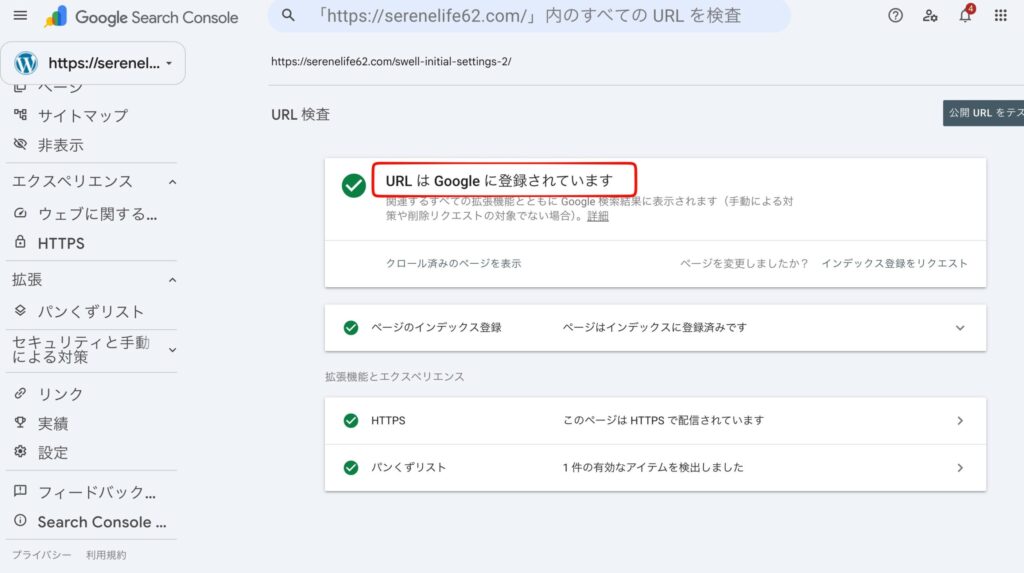Click the settings gear icon
1024x573 pixels.
(20, 451)
